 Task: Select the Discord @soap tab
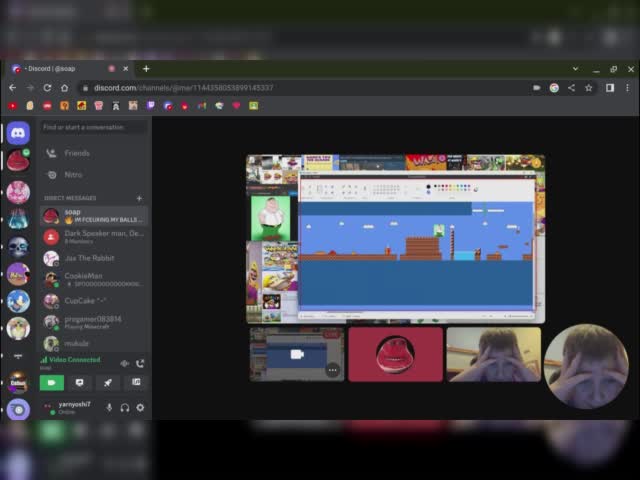(x=69, y=69)
